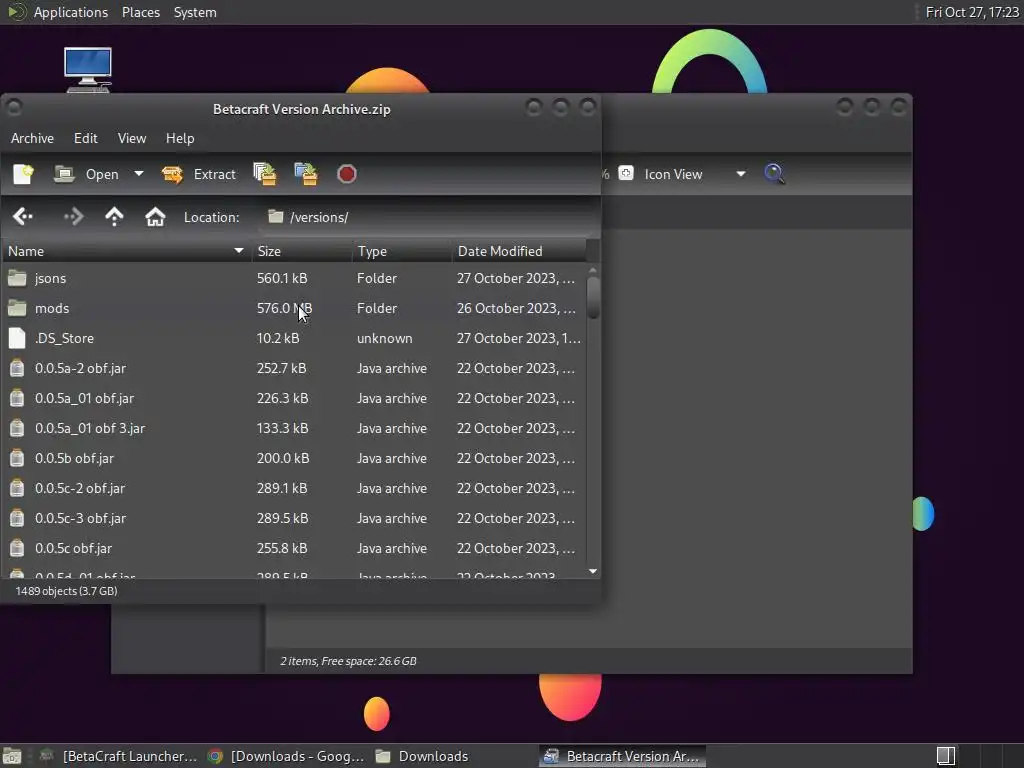Click the zoom reset icon beside Icon View

(626, 173)
